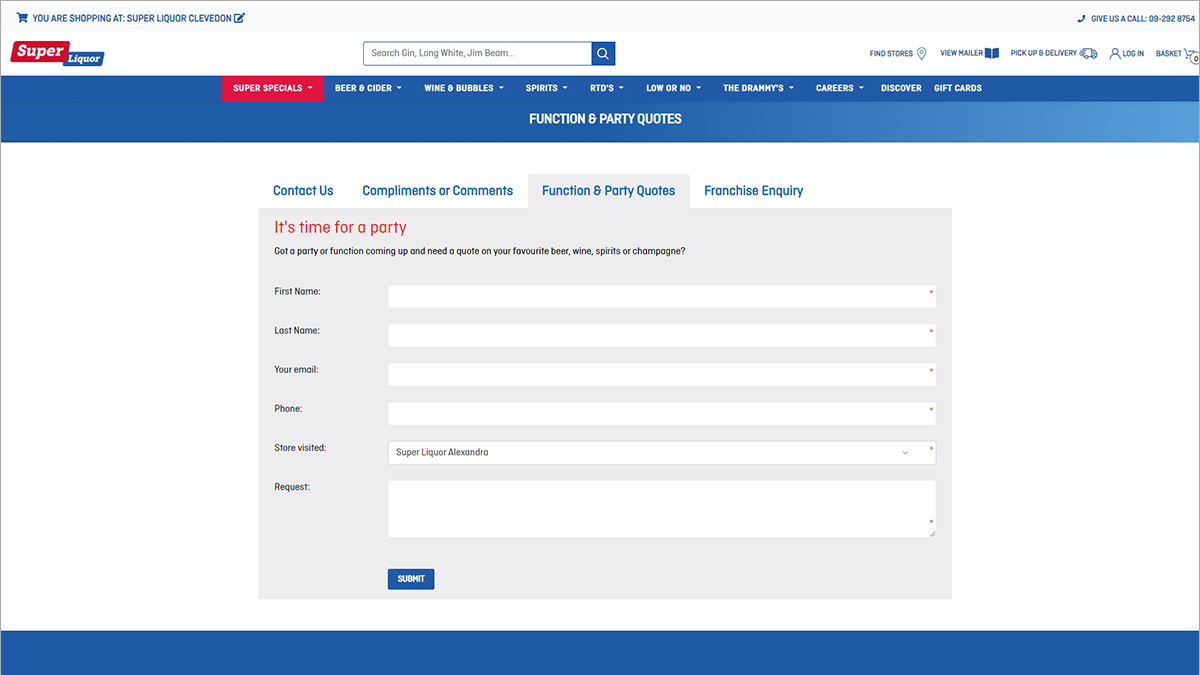Viewport: 1200px width, 675px height.
Task: Click the Function & Party Quotes banner title
Action: click(x=605, y=119)
